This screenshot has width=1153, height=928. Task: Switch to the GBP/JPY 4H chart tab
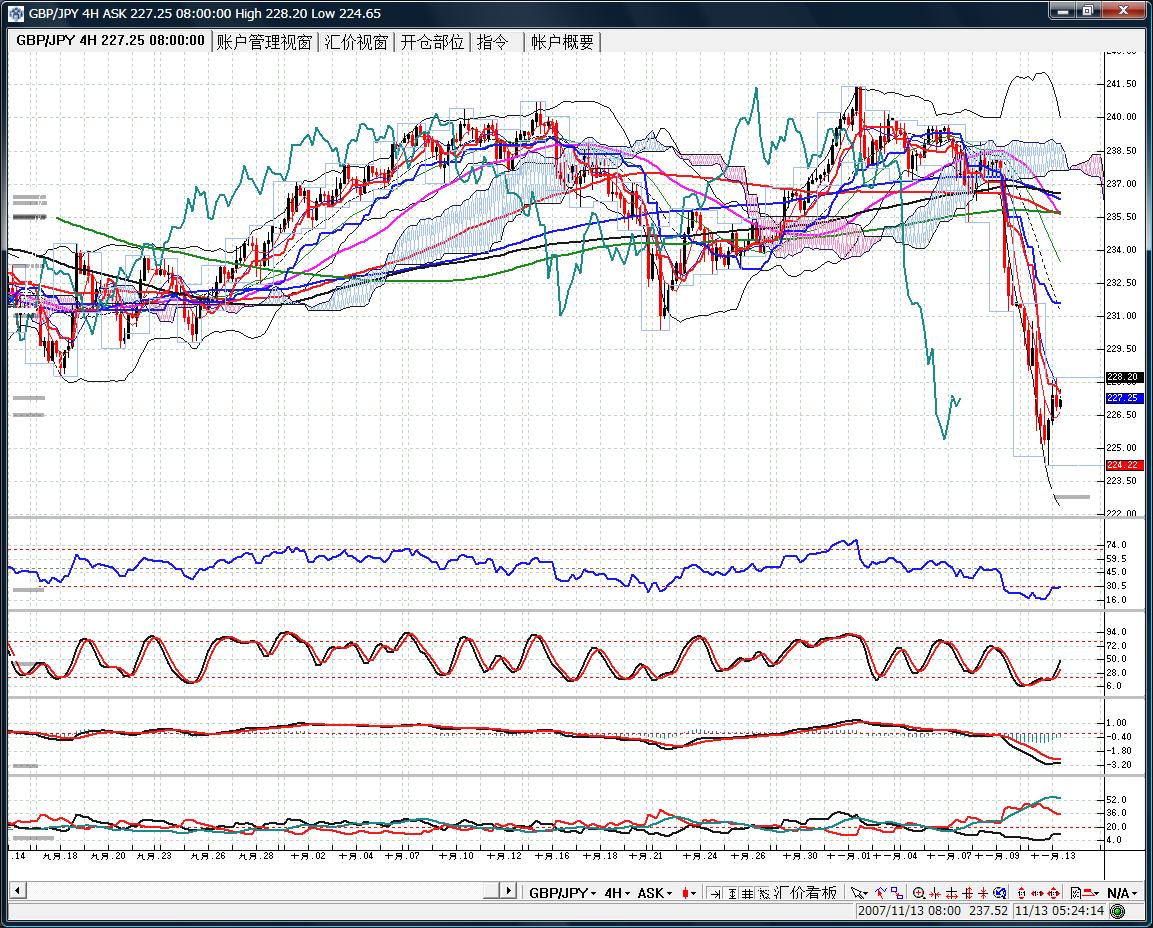point(110,40)
